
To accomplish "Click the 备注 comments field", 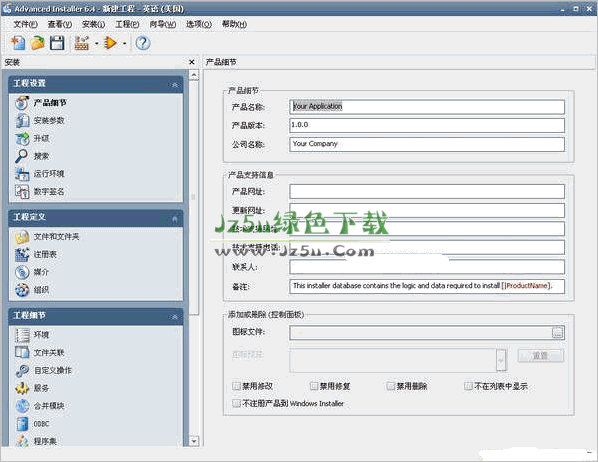I will point(427,286).
